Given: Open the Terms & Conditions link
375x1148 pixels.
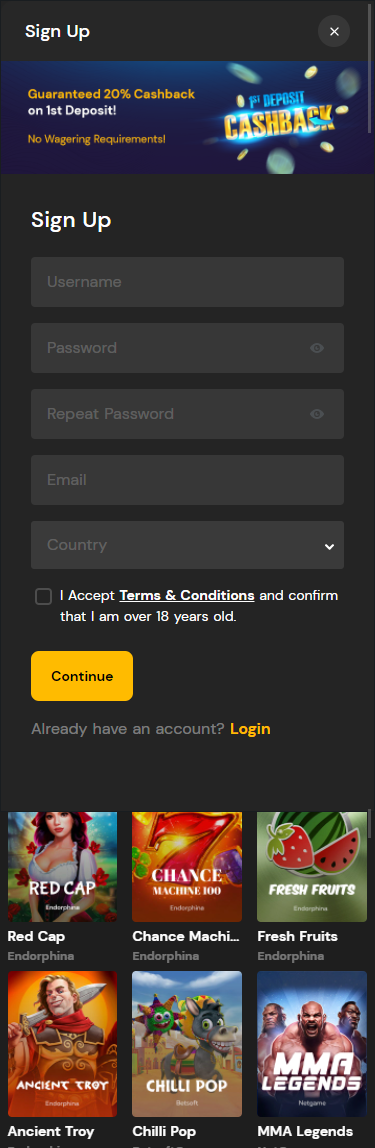Looking at the screenshot, I should [187, 595].
